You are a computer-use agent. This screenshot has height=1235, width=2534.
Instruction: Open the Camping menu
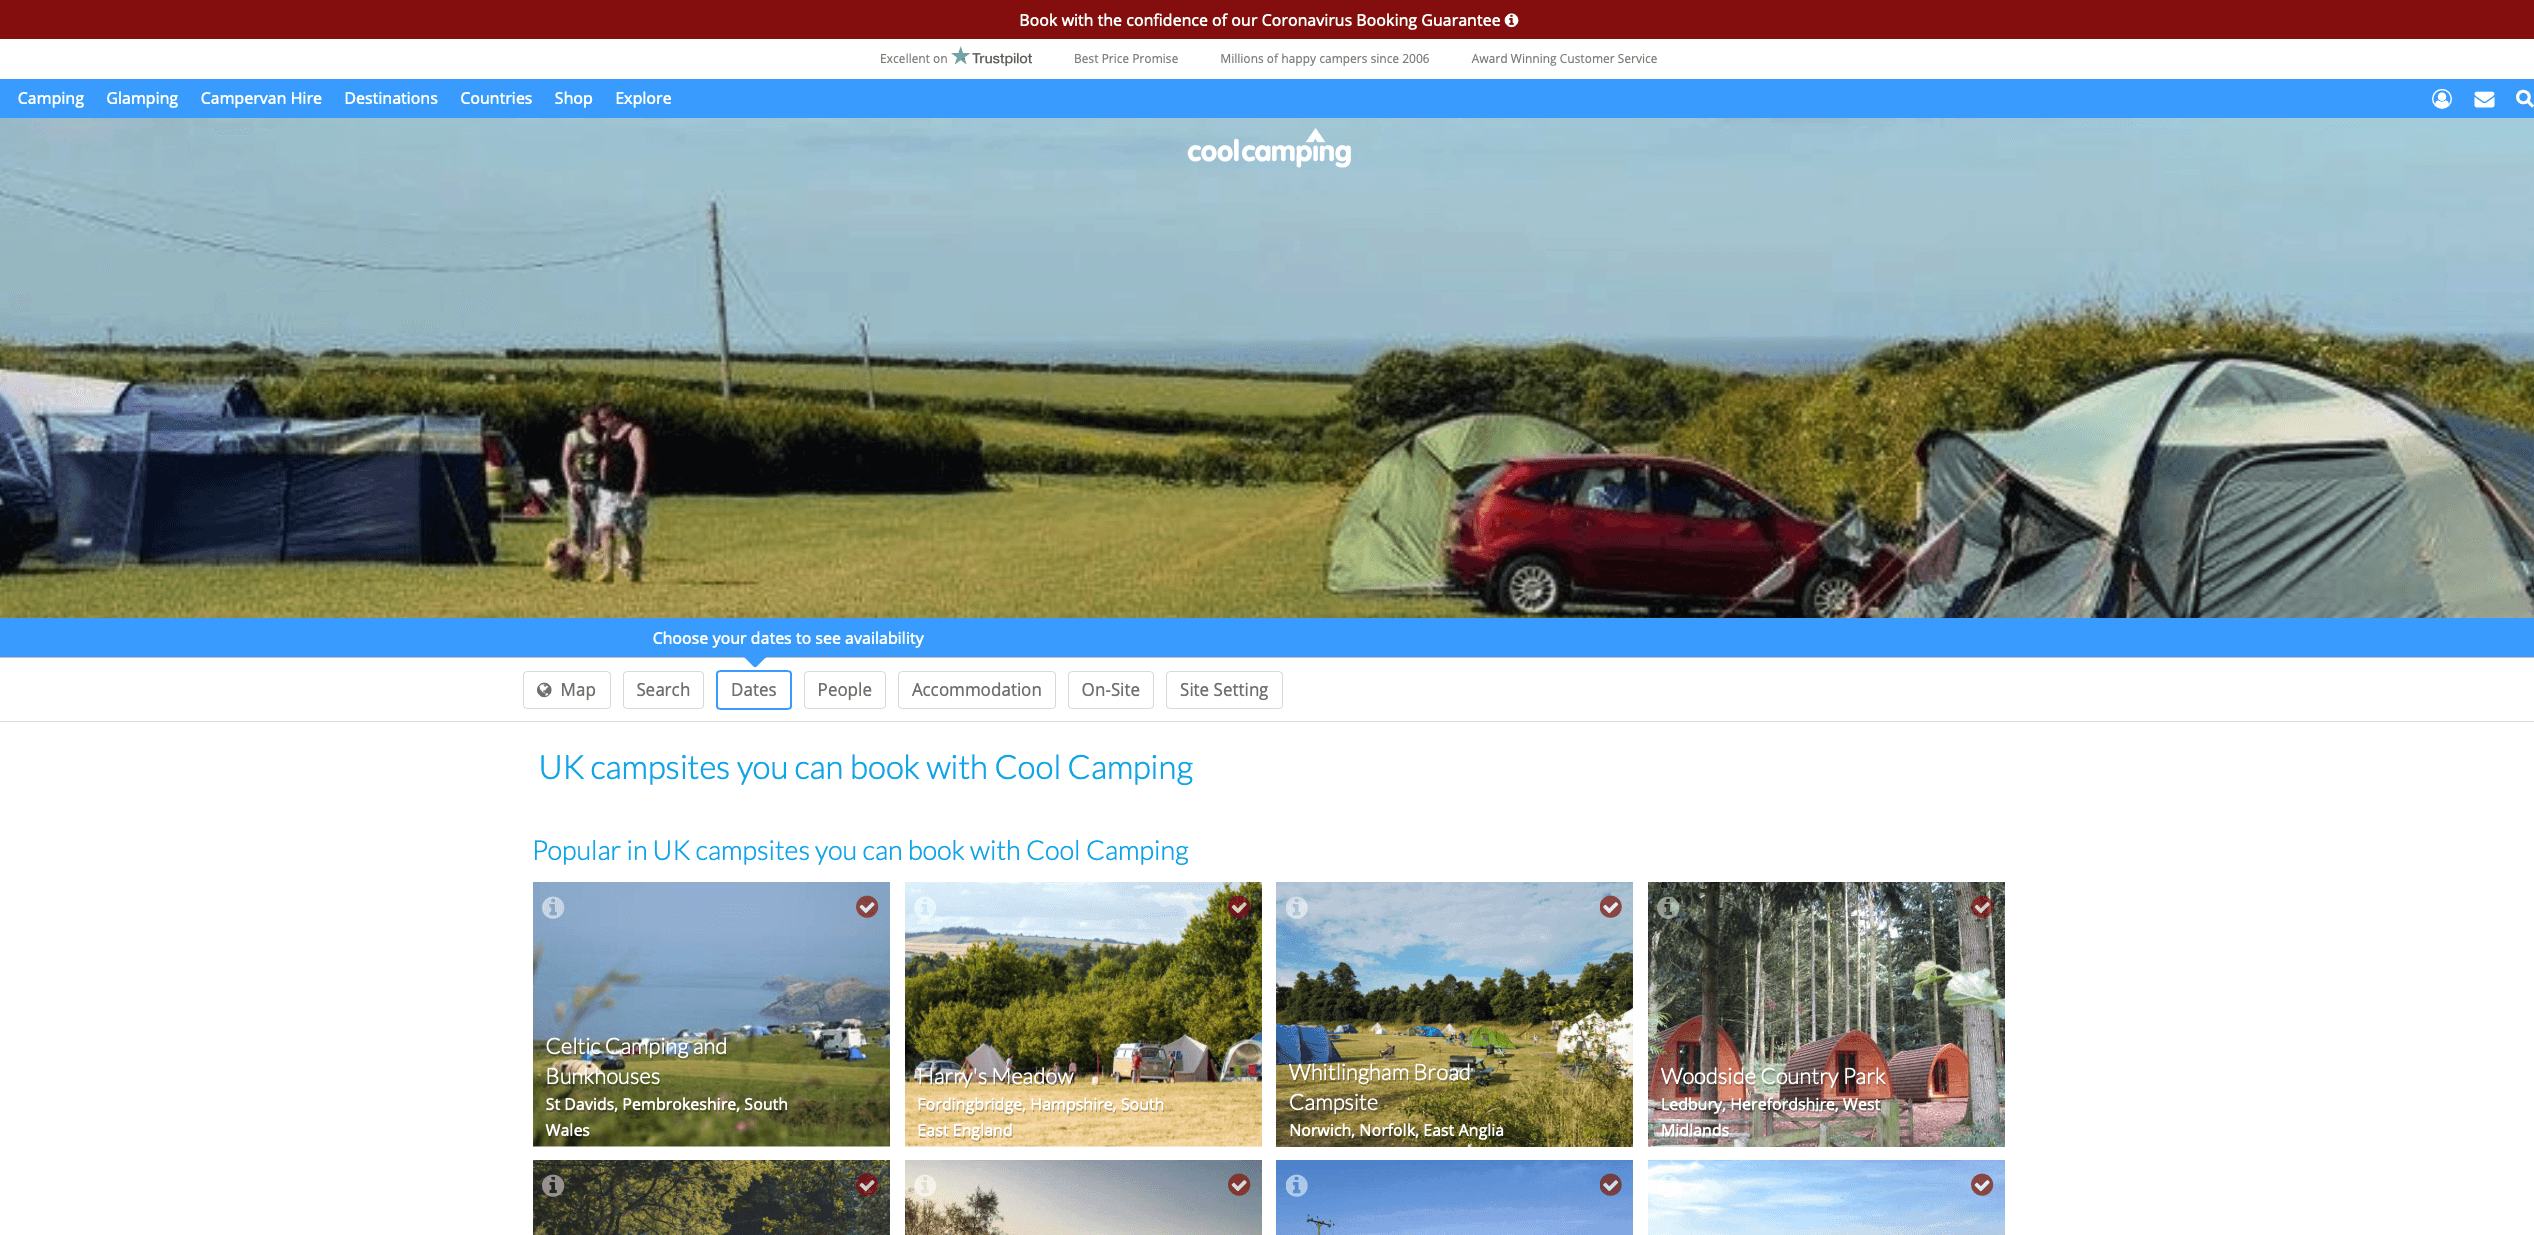(x=51, y=98)
